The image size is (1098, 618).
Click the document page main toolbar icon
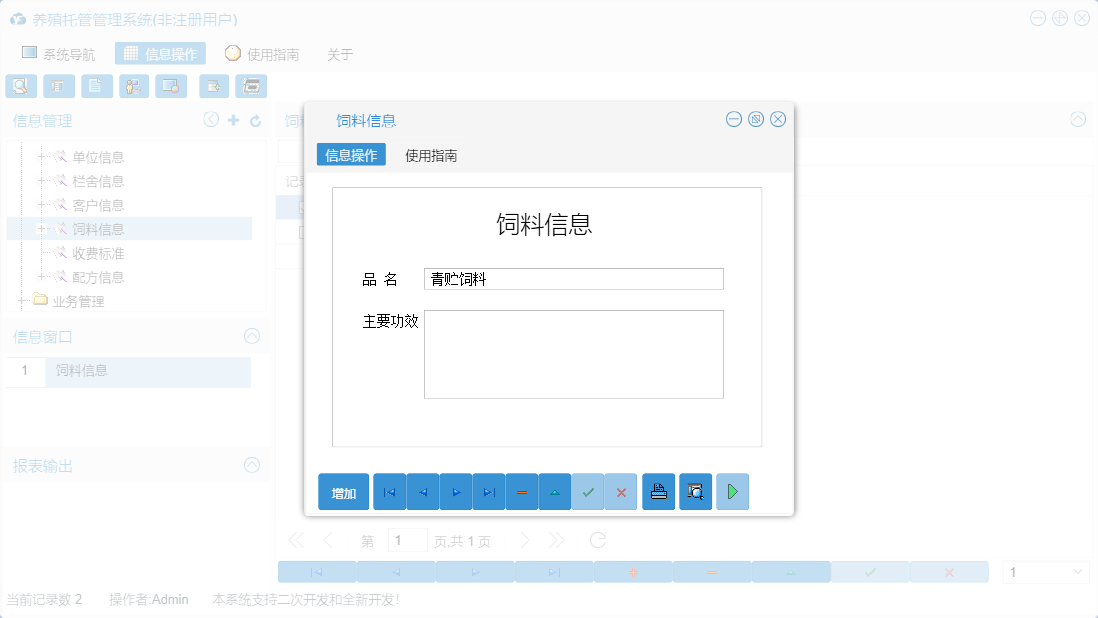click(97, 86)
